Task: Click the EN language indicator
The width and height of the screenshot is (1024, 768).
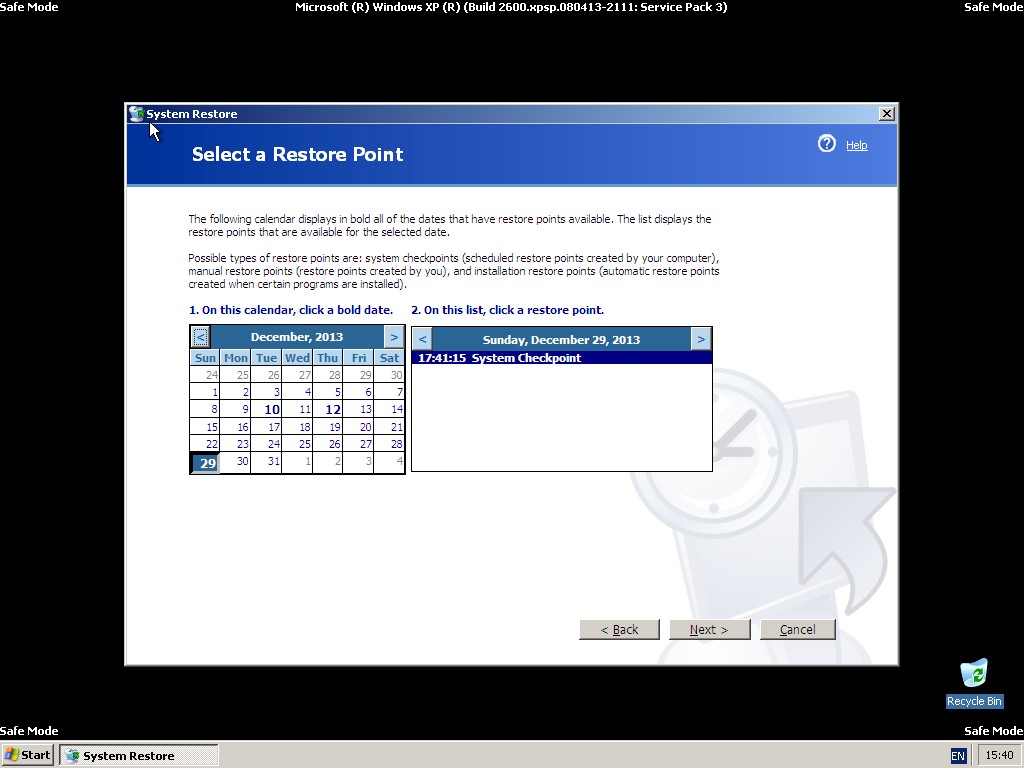Action: pos(957,756)
